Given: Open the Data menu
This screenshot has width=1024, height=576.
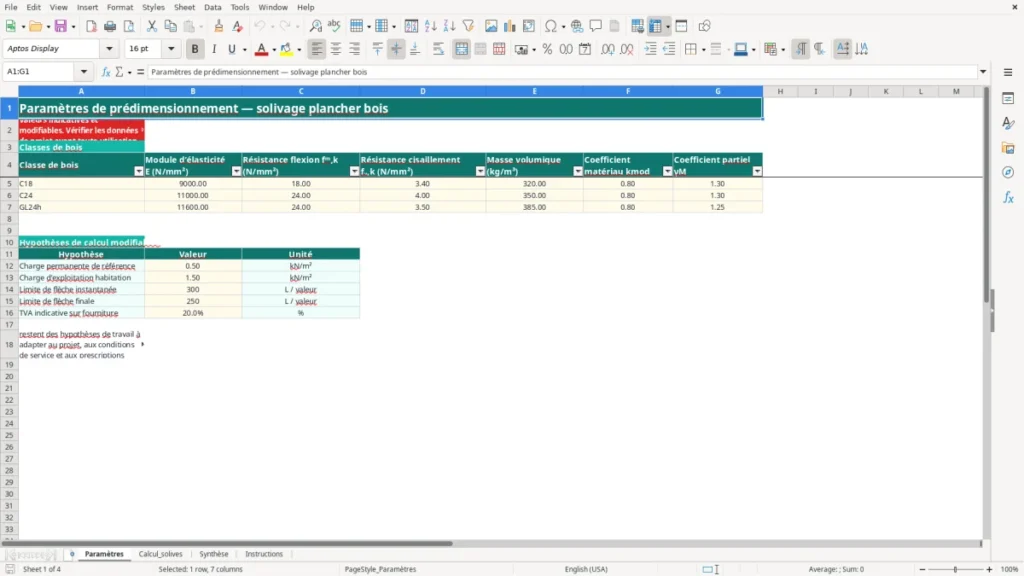Looking at the screenshot, I should 213,7.
